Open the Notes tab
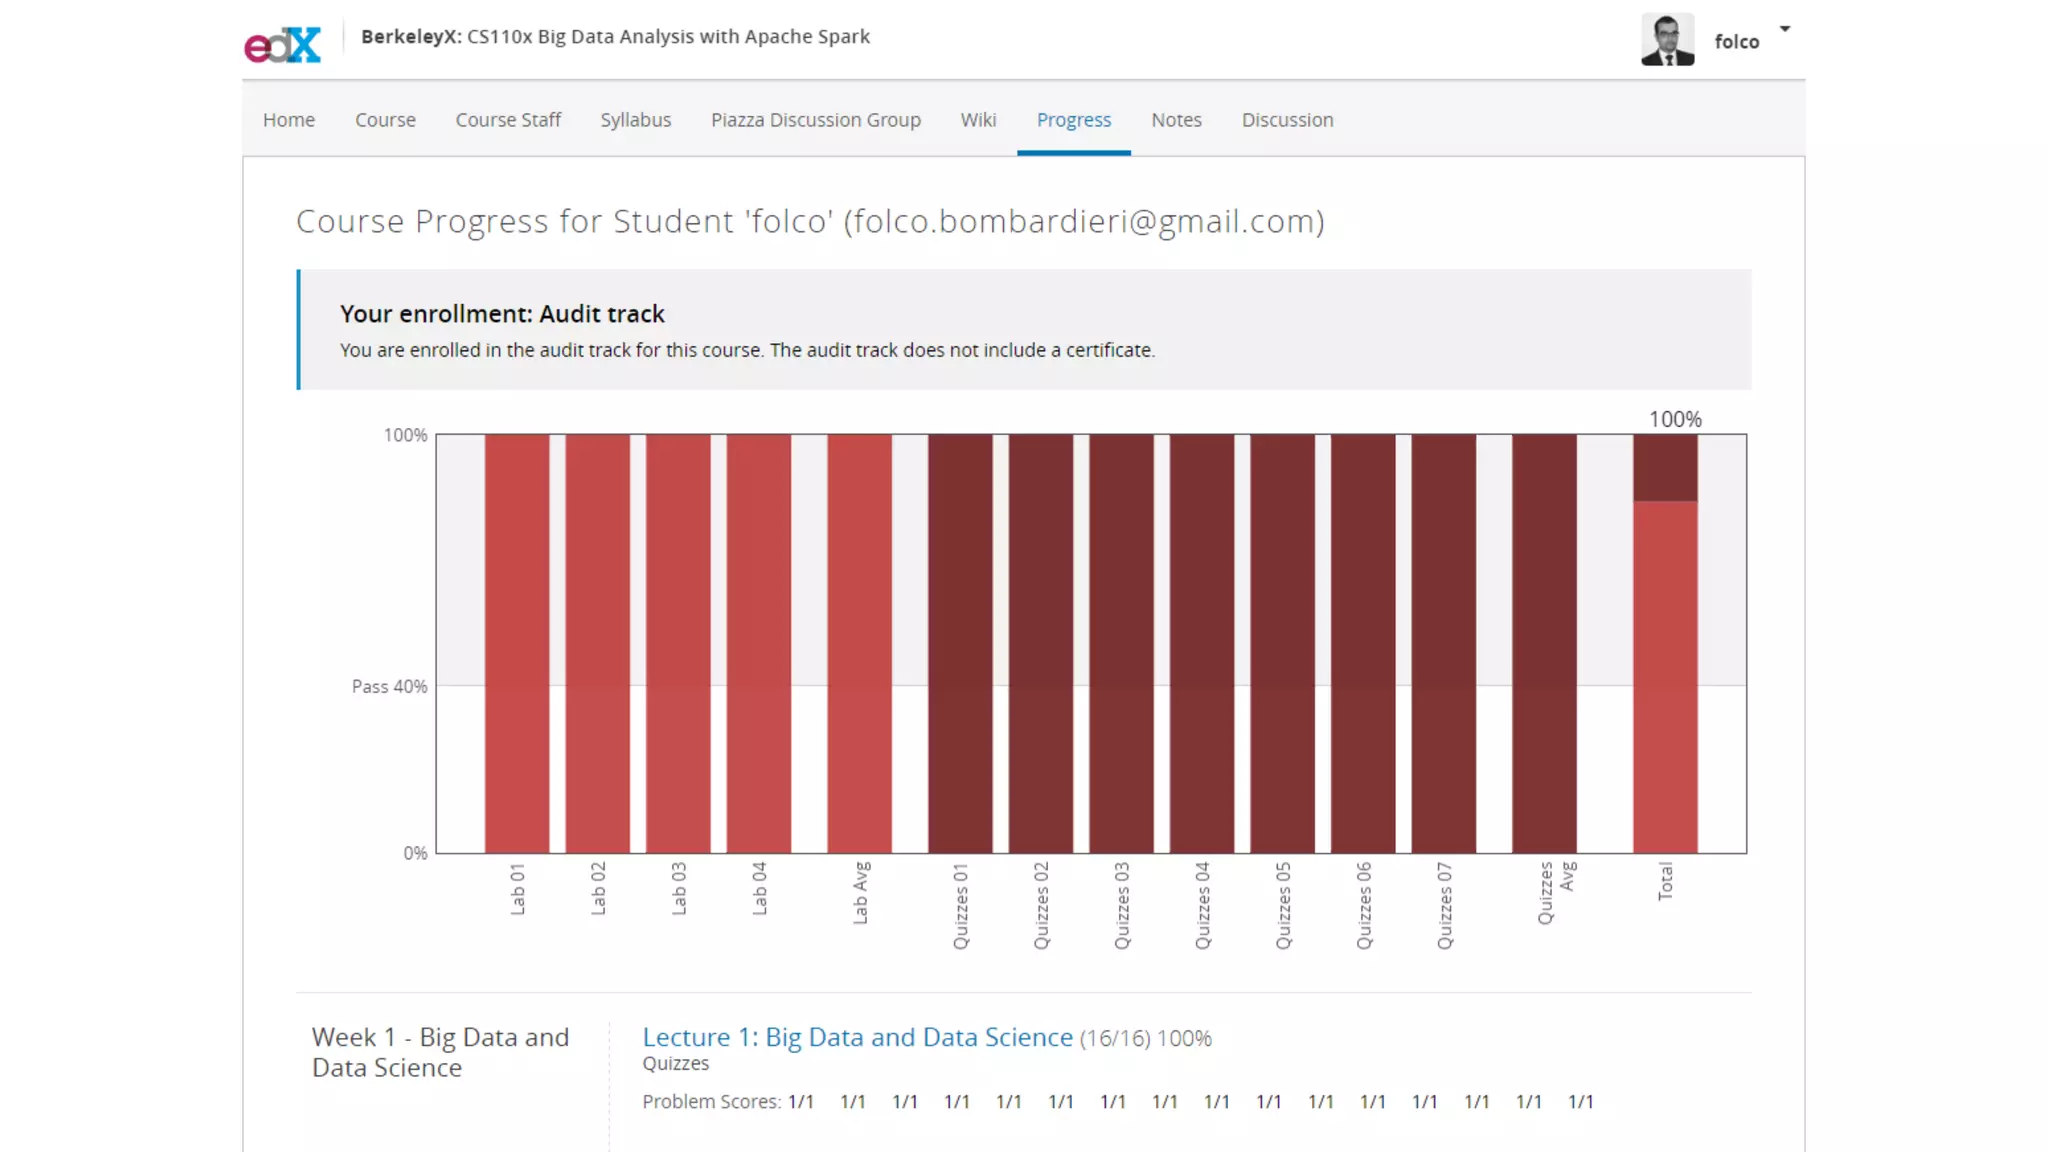The width and height of the screenshot is (2048, 1152). 1176,119
